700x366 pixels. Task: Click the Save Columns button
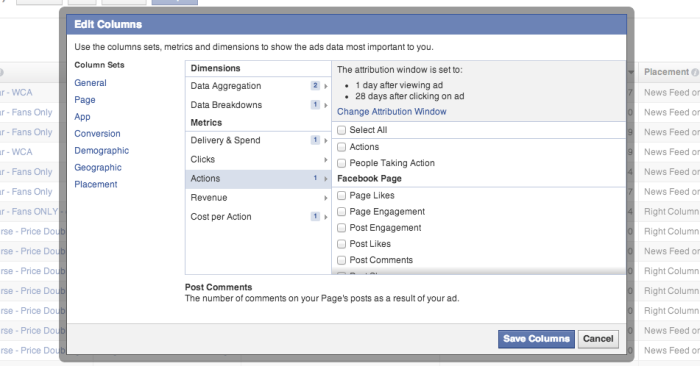(x=536, y=339)
